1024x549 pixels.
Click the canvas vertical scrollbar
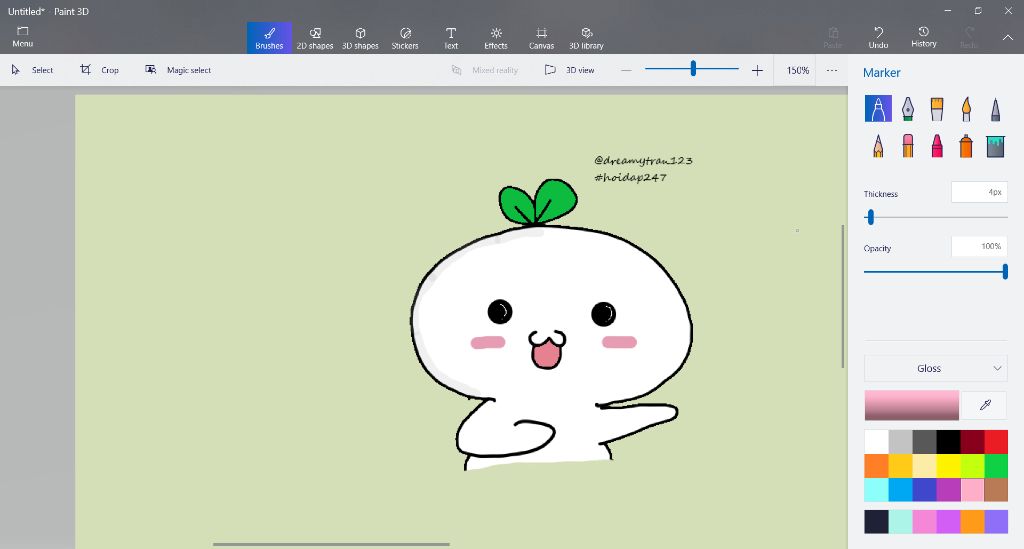(842, 296)
